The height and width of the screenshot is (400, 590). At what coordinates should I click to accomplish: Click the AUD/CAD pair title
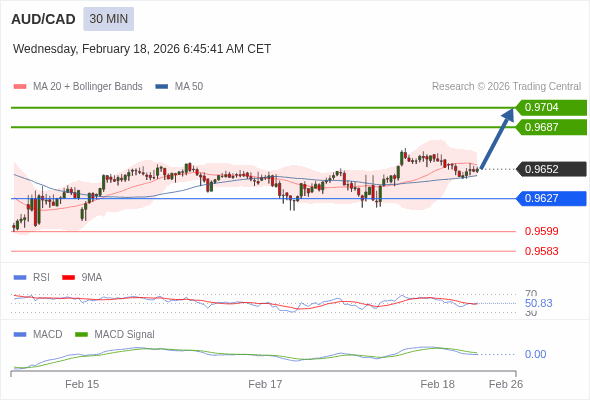pos(43,19)
